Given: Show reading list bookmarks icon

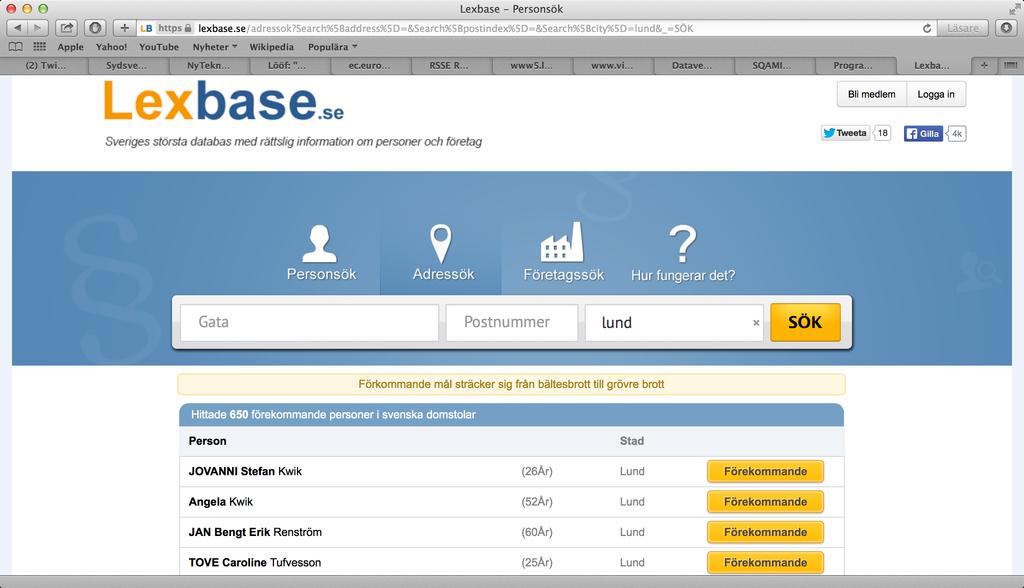Looking at the screenshot, I should 16,47.
